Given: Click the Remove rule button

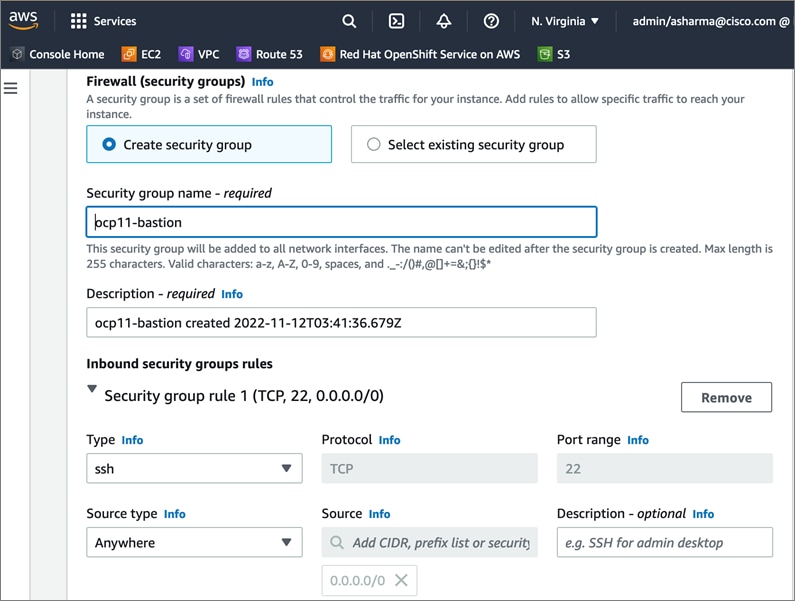Looking at the screenshot, I should (x=726, y=397).
